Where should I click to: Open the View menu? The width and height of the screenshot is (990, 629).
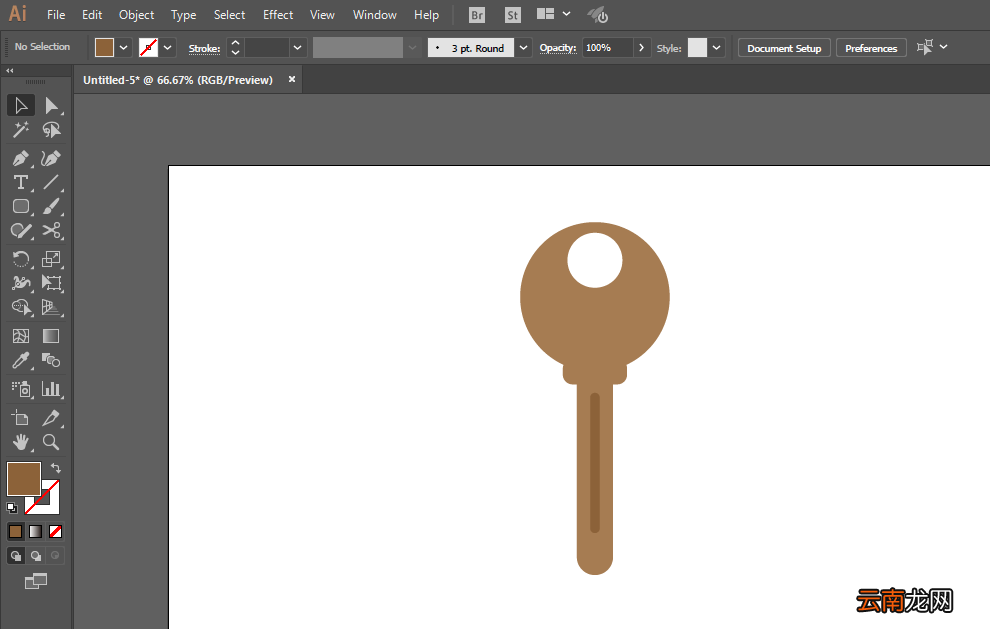322,15
